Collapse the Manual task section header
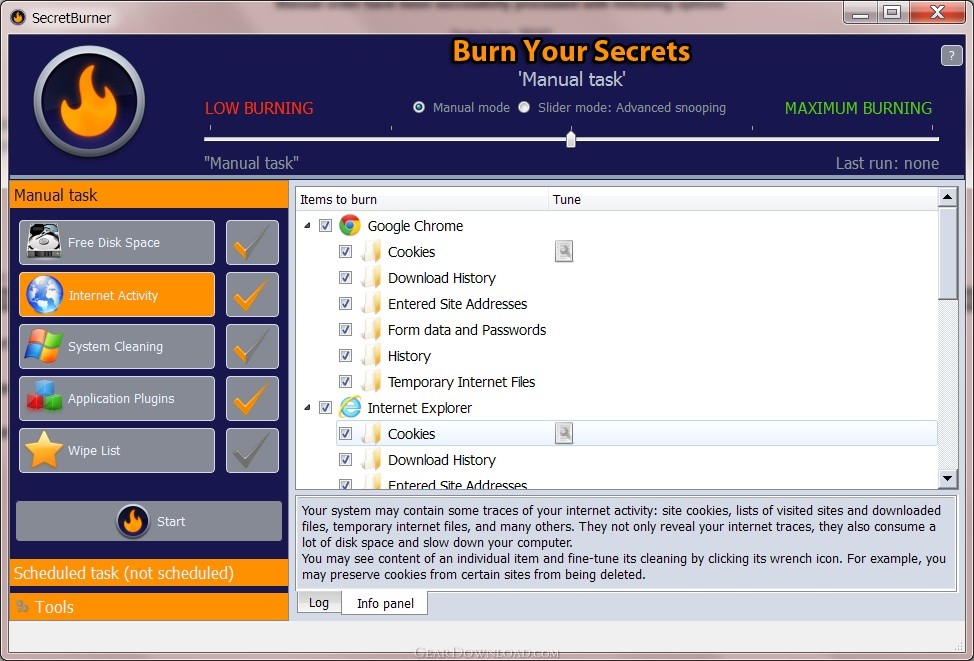The height and width of the screenshot is (661, 974). click(x=149, y=195)
